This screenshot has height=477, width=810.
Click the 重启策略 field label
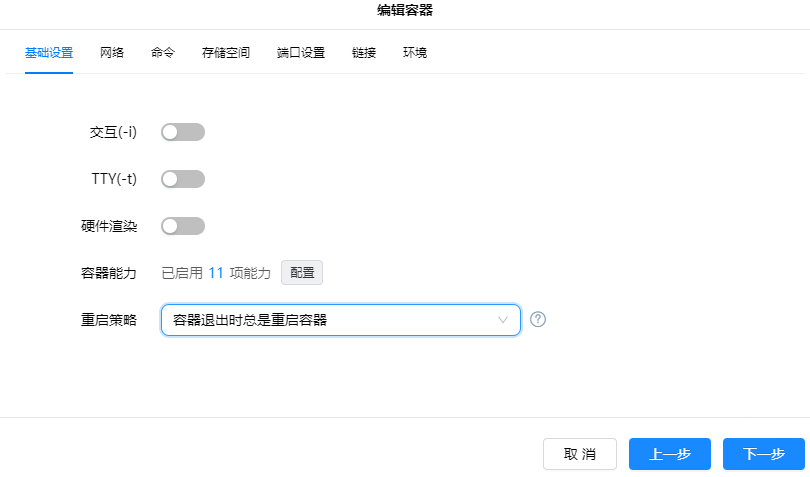coord(109,320)
